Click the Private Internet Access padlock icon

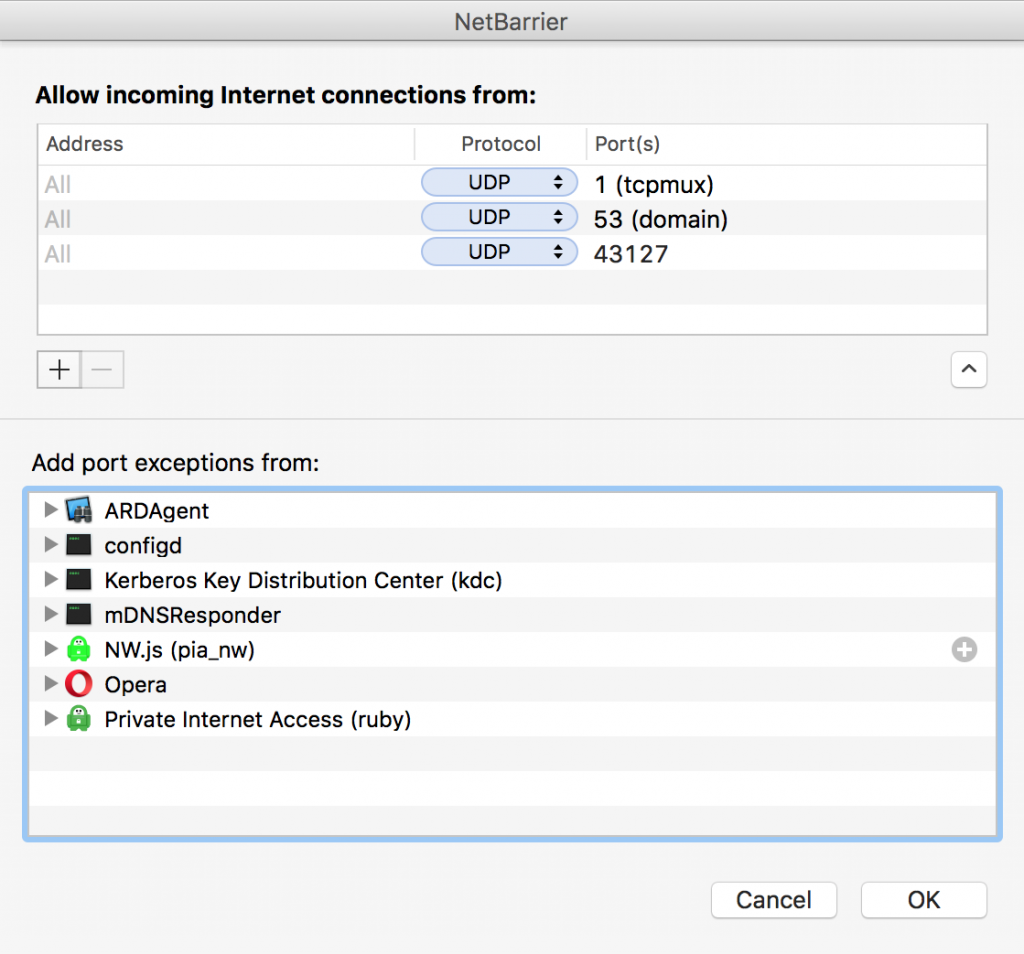[x=78, y=718]
